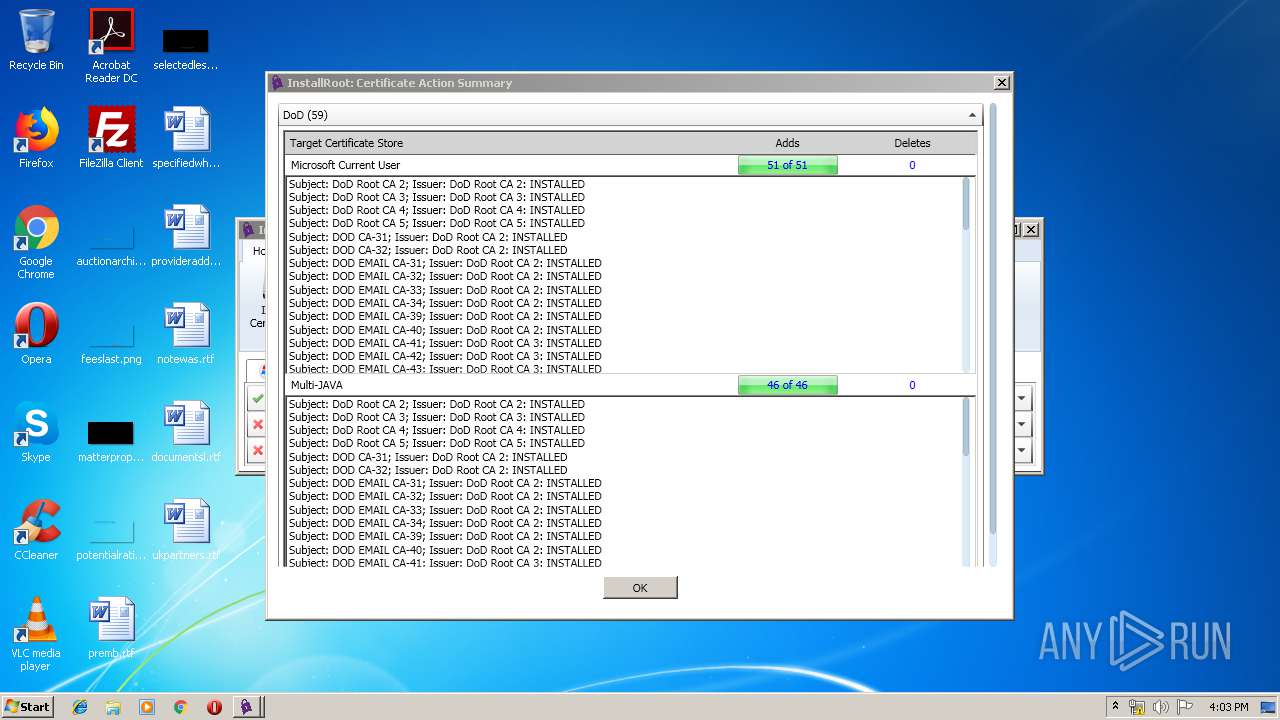Click DoD Root CA 2 under Microsoft Current User
Screen dimensions: 1280x720
437,184
